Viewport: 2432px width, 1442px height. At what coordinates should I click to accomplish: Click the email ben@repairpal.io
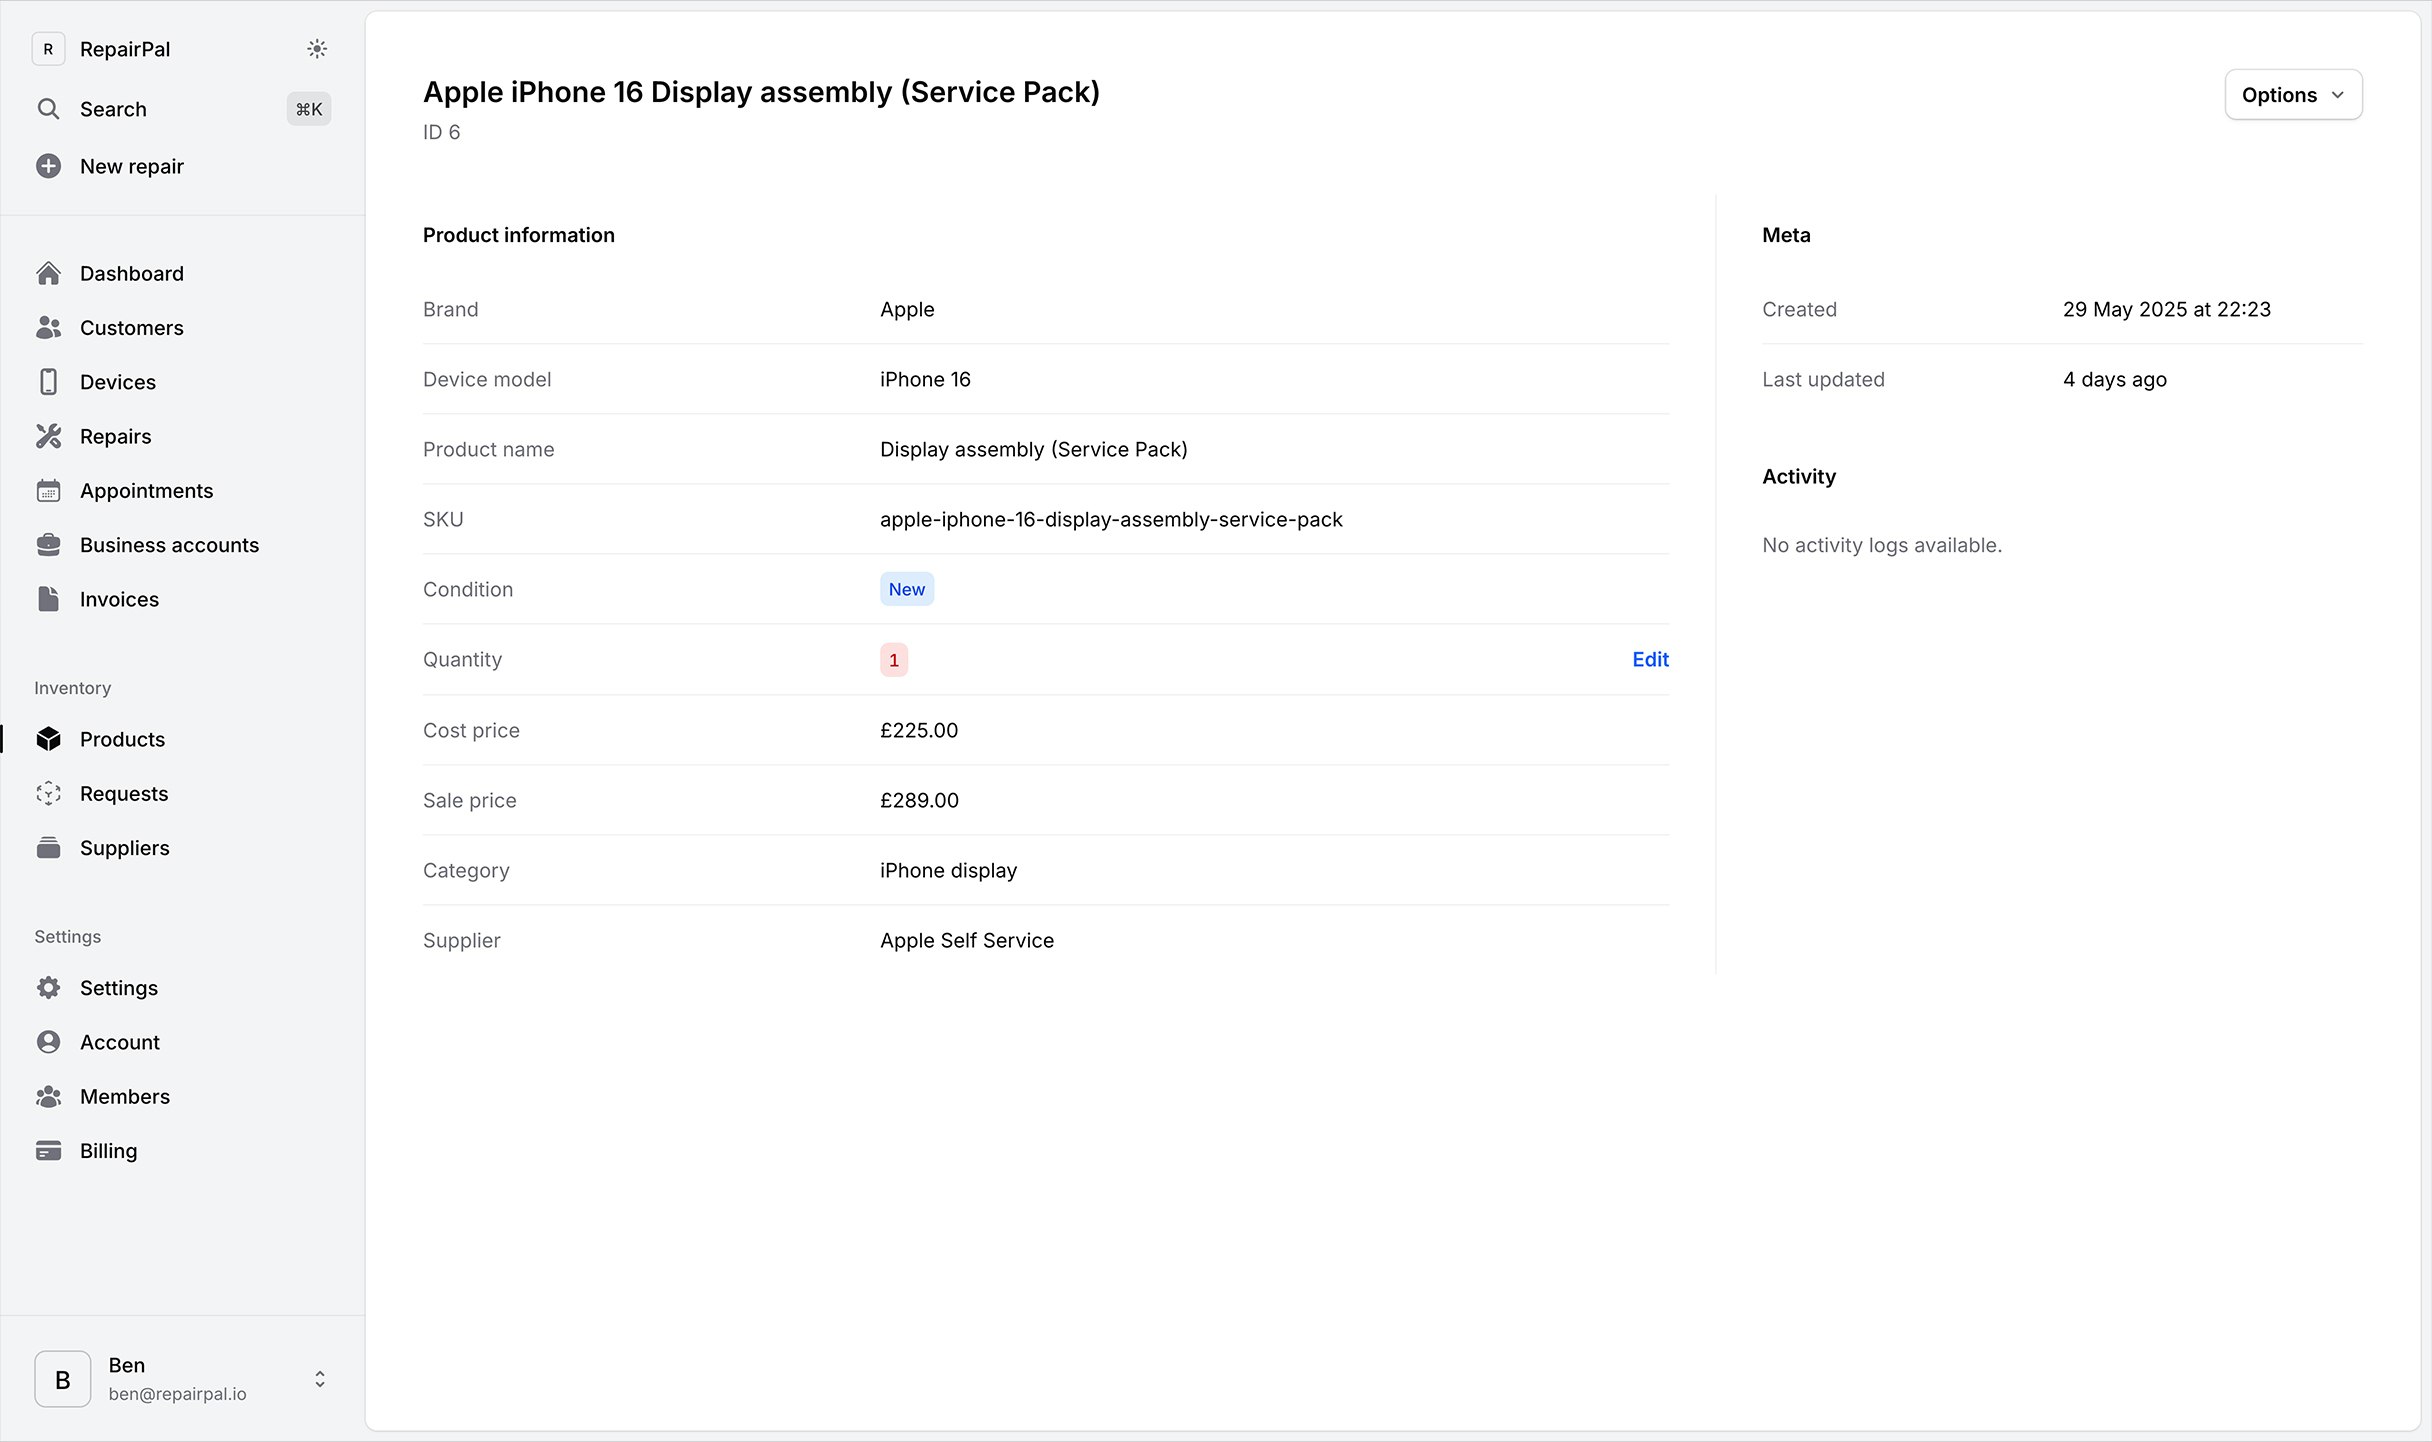177,1393
